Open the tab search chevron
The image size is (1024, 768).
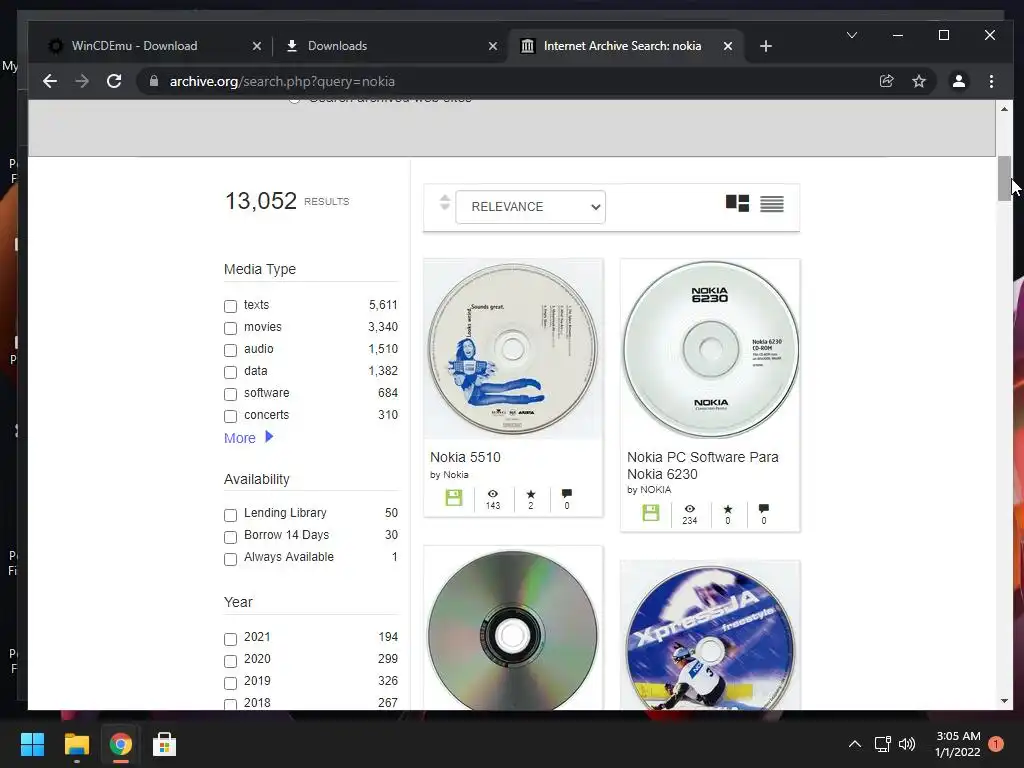tap(852, 35)
